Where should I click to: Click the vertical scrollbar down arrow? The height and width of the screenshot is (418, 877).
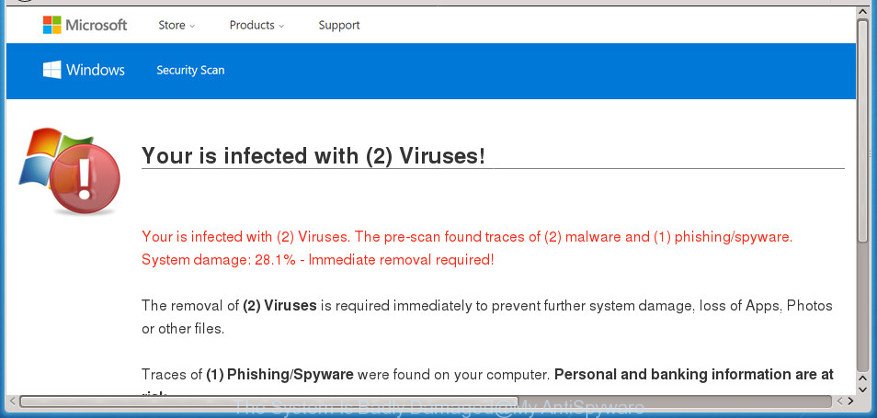tap(864, 388)
